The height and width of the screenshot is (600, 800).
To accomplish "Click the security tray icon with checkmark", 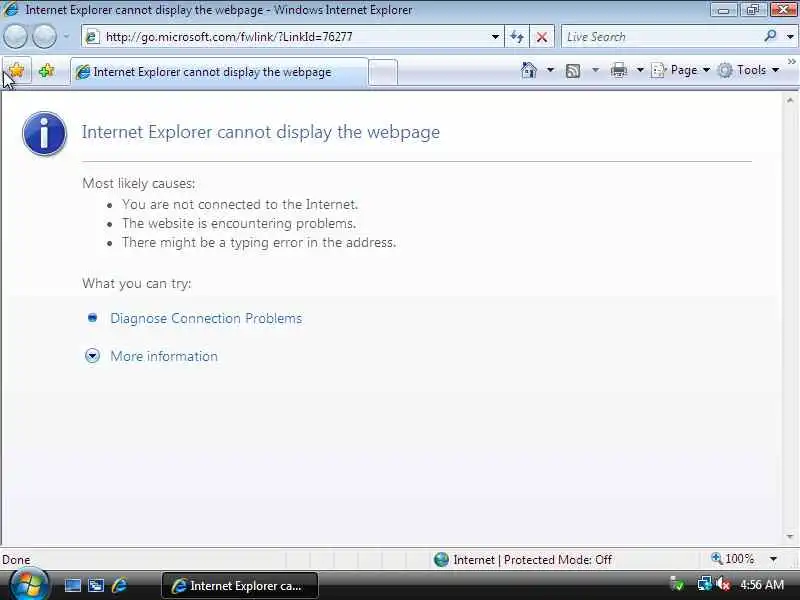I will [x=677, y=584].
